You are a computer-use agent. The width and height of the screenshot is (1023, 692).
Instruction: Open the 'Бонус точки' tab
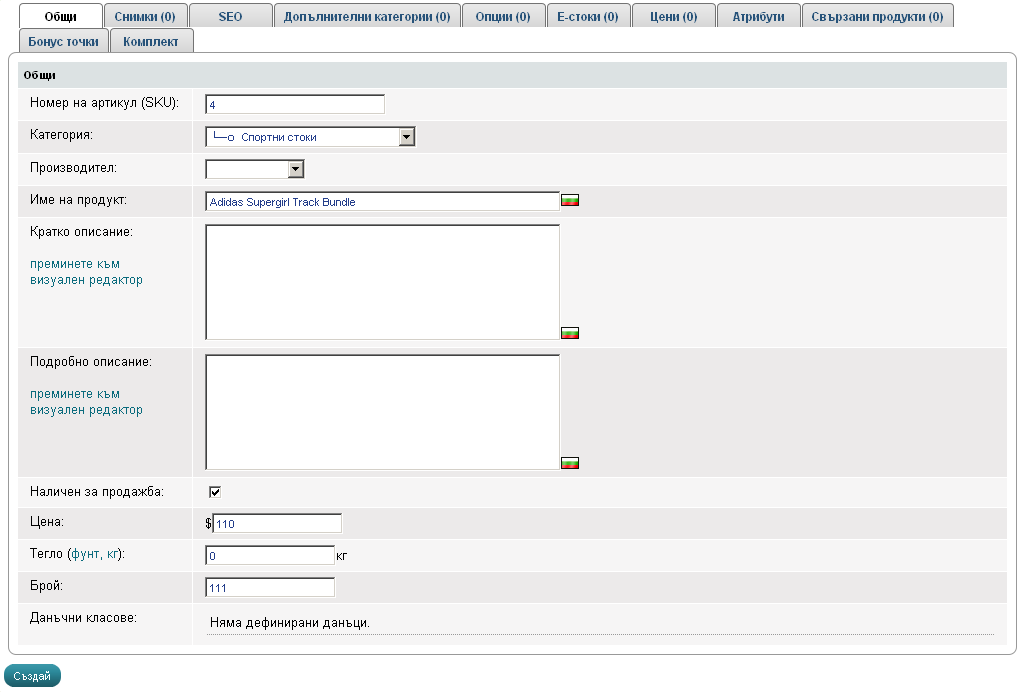(64, 41)
